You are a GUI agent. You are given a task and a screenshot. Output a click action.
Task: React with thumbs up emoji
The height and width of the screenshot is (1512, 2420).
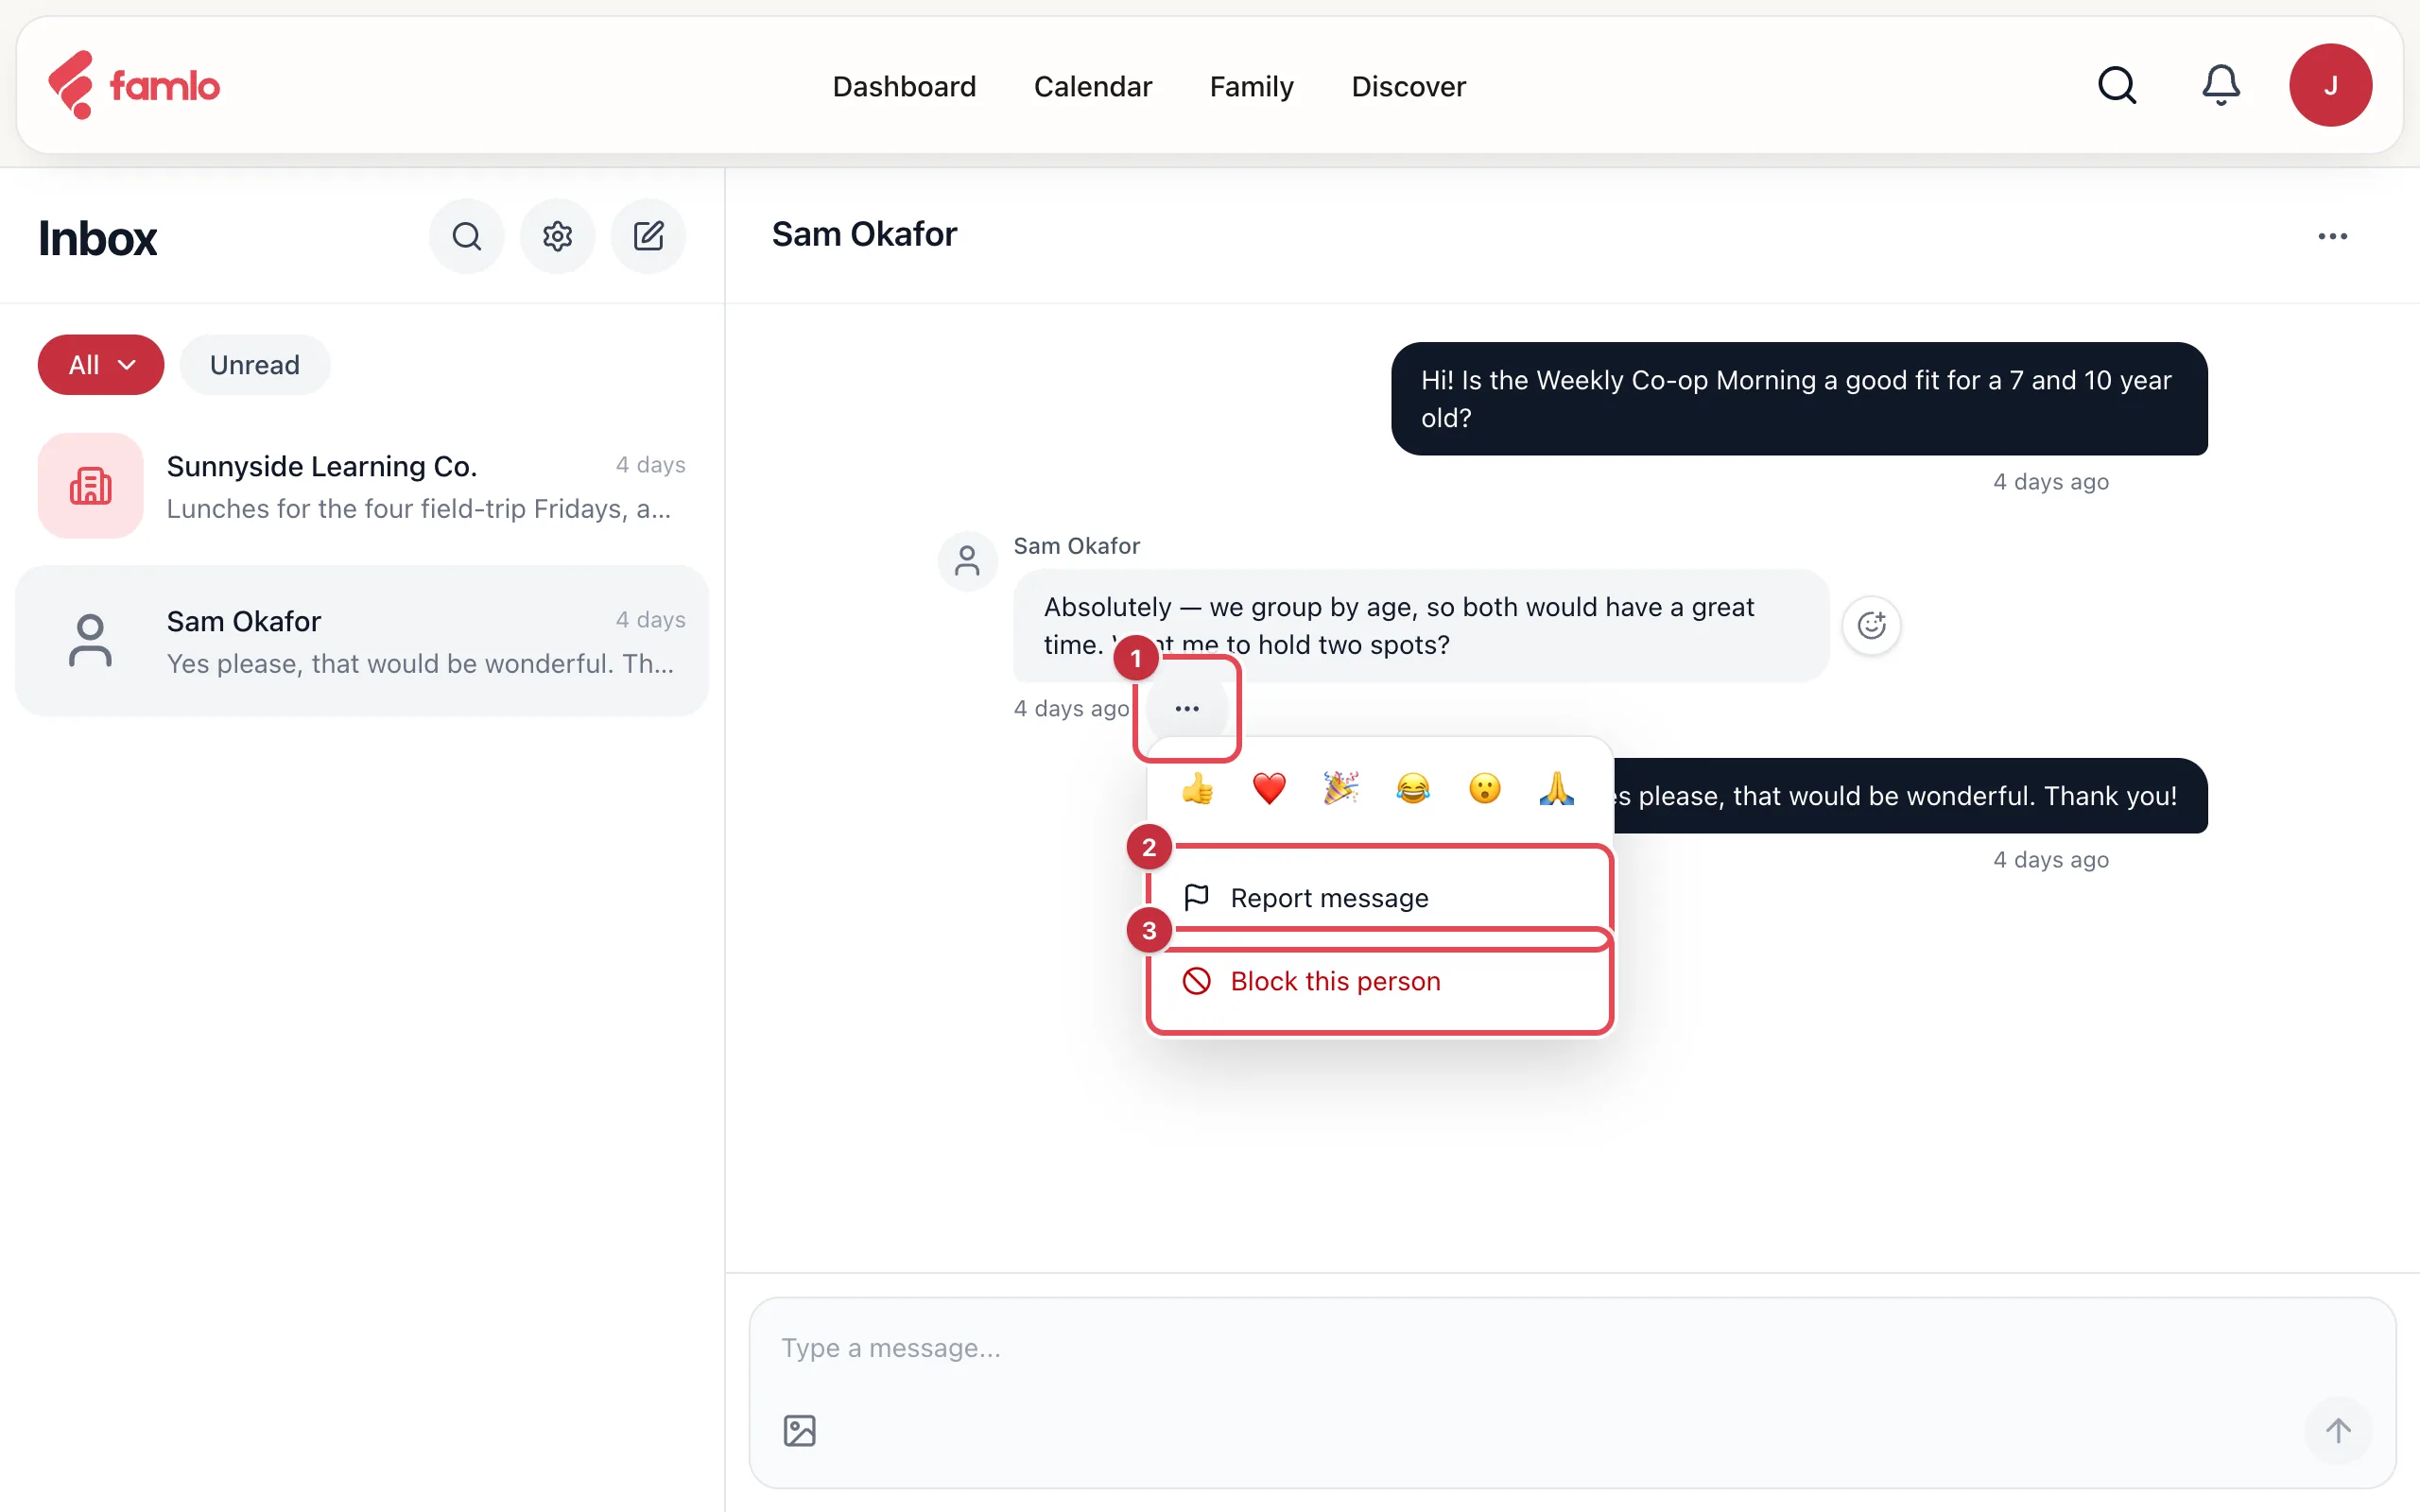point(1197,789)
